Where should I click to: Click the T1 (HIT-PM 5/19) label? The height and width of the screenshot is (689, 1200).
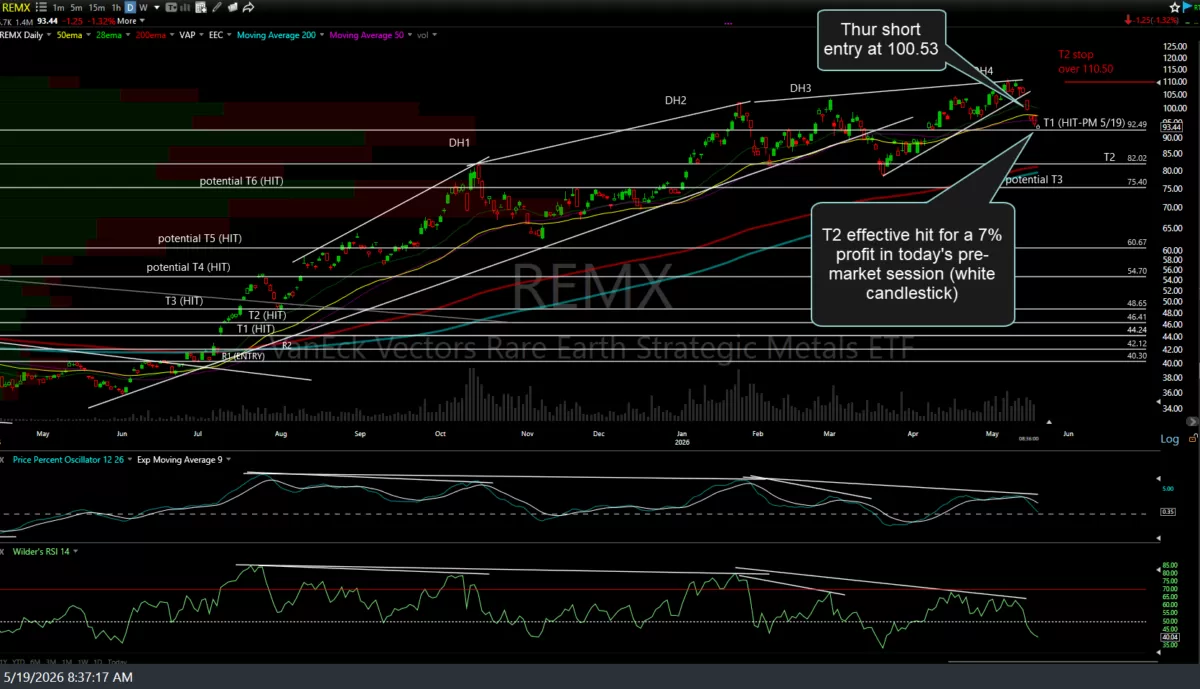point(1083,123)
